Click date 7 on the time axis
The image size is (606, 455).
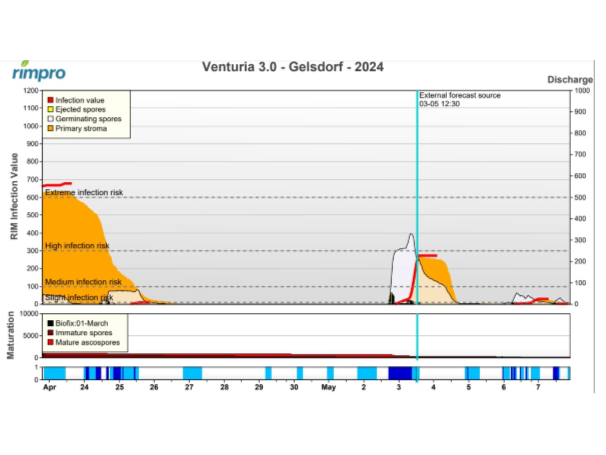click(538, 387)
